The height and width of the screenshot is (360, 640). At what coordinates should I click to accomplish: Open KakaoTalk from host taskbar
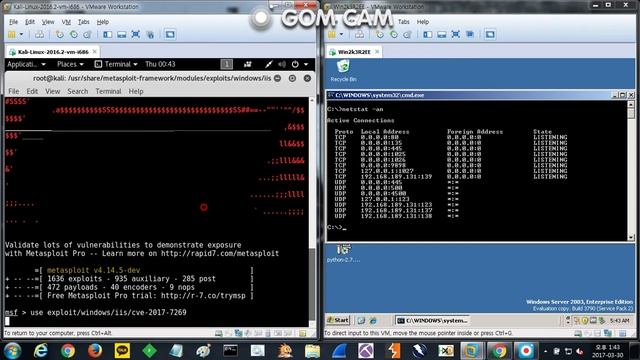pyautogui.click(x=122, y=351)
